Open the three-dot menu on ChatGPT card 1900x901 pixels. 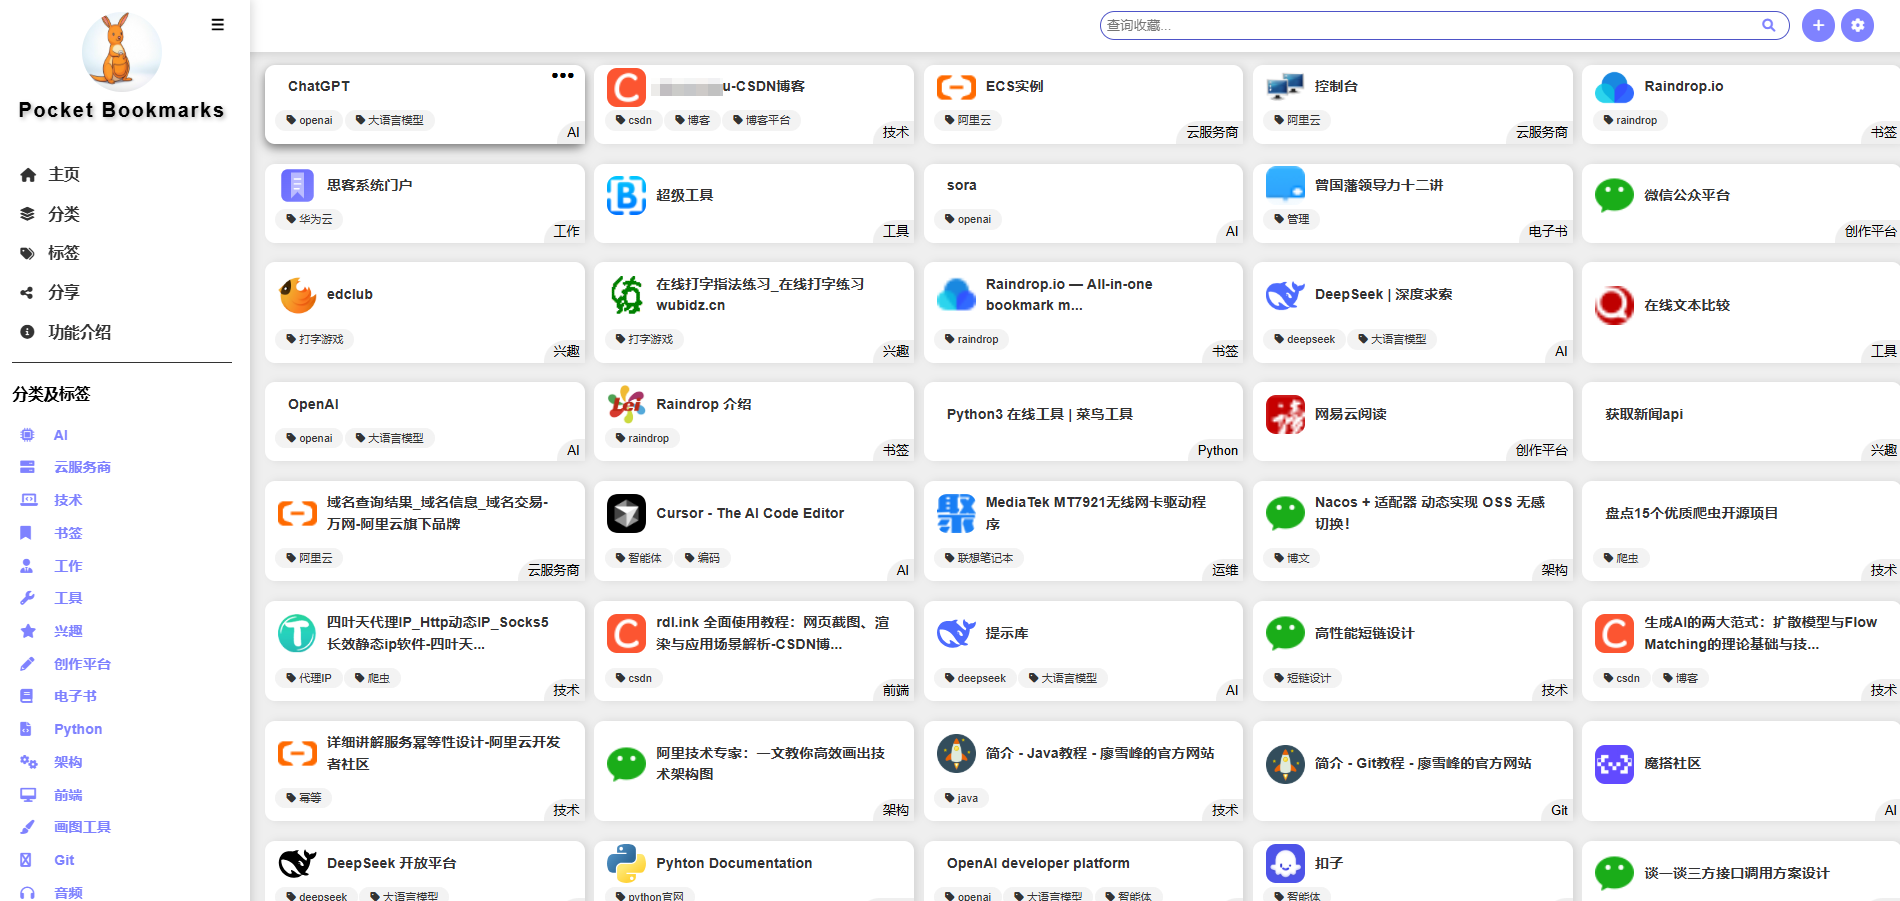(563, 75)
